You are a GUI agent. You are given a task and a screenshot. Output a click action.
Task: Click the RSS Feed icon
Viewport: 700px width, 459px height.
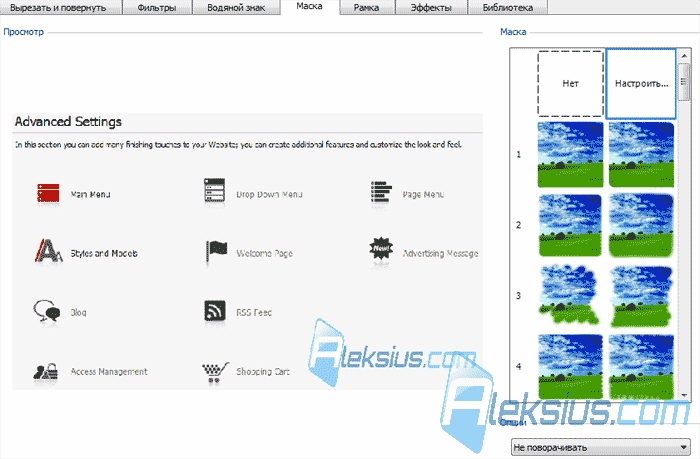click(215, 310)
